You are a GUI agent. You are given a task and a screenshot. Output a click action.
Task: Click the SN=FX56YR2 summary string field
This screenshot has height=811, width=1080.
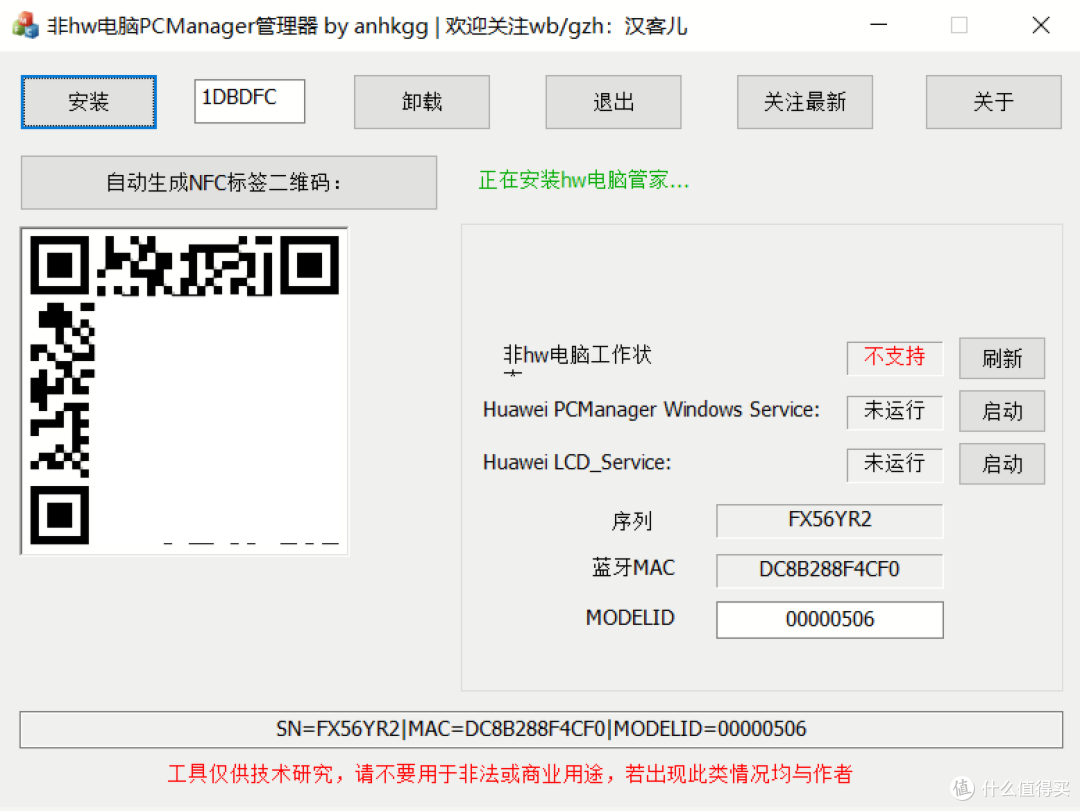coord(541,729)
